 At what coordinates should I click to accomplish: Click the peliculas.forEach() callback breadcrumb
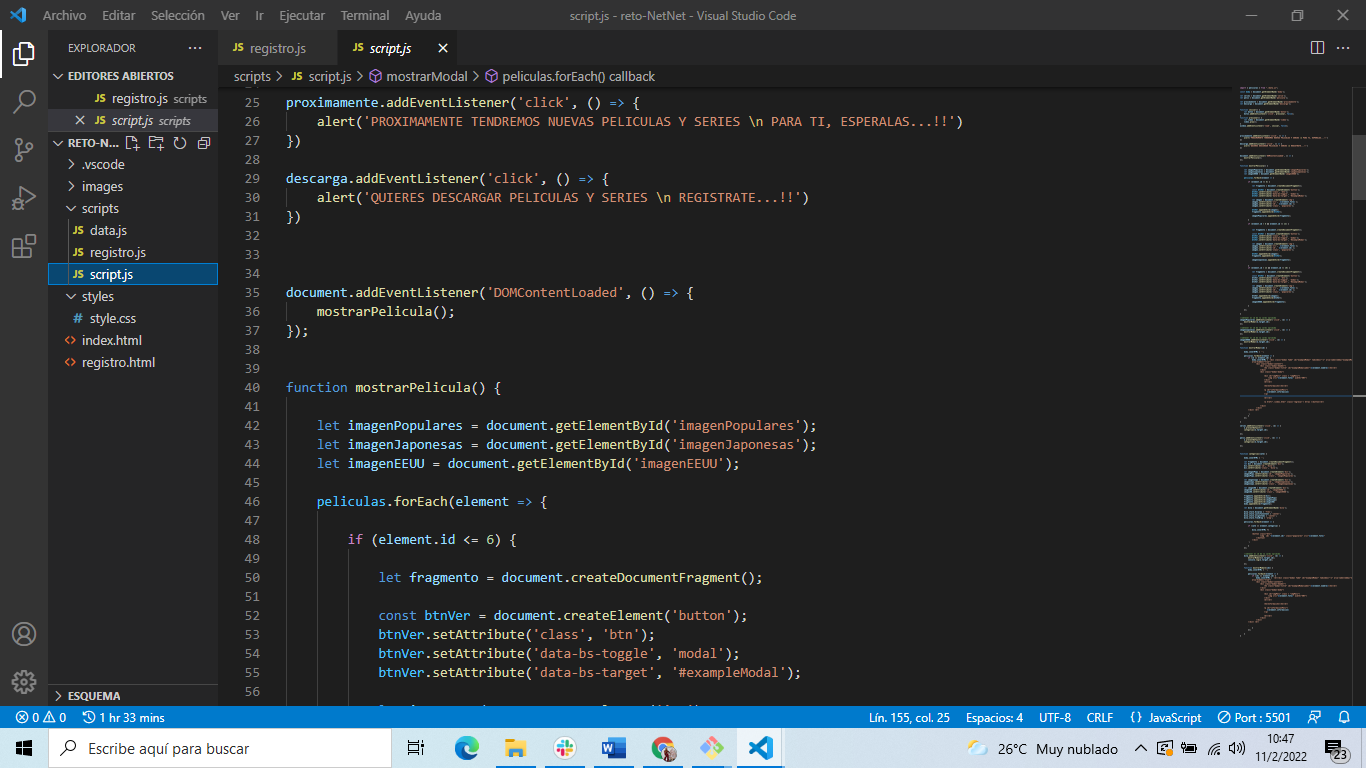pos(570,76)
